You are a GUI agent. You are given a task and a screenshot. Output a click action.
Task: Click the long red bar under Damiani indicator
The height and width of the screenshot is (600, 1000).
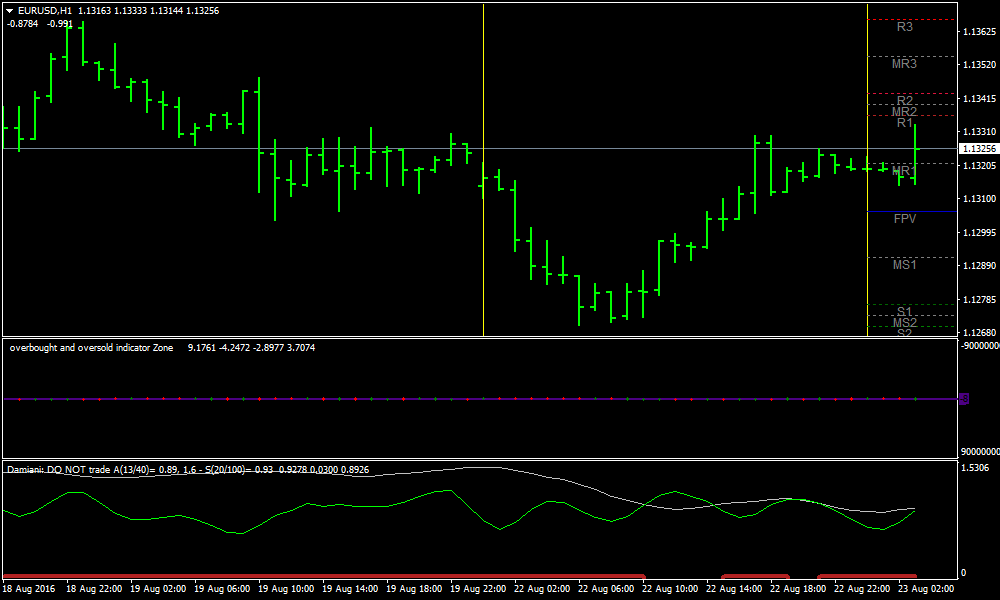click(x=320, y=576)
